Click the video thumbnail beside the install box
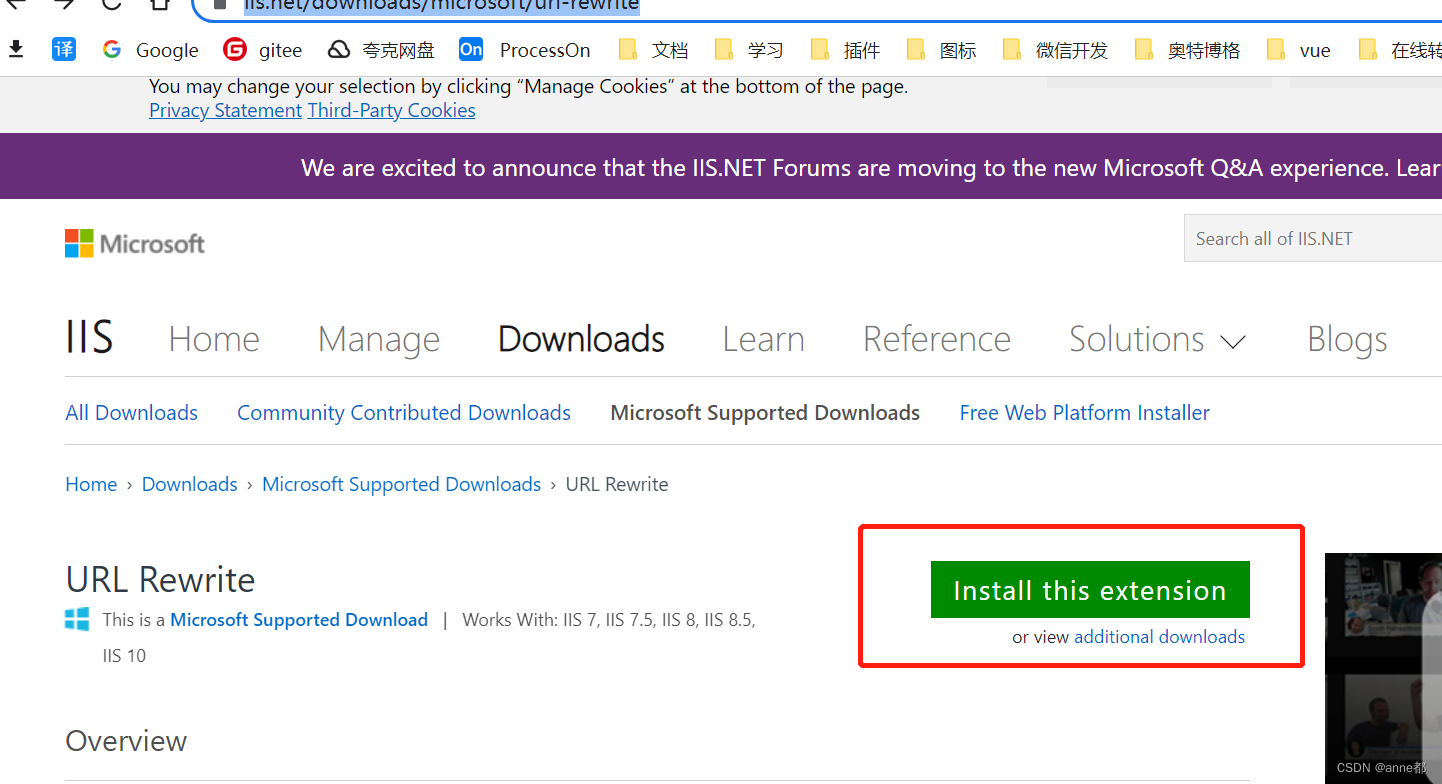This screenshot has height=784, width=1442. 1383,668
